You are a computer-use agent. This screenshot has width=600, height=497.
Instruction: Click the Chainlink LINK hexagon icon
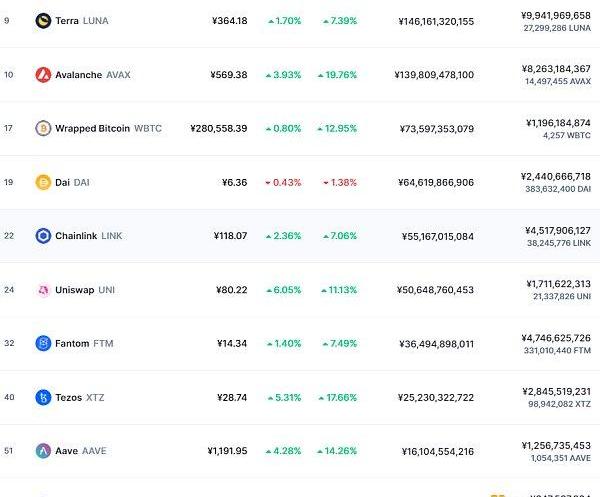point(43,236)
